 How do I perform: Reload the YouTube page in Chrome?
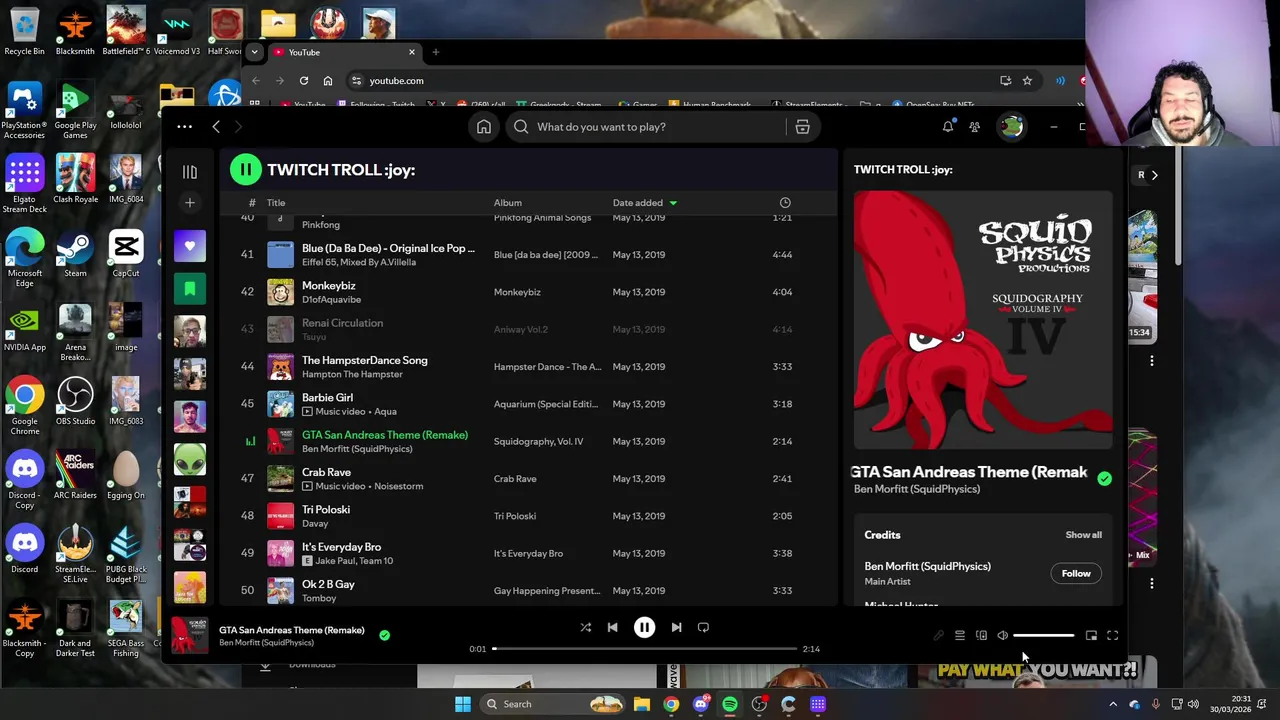point(304,81)
